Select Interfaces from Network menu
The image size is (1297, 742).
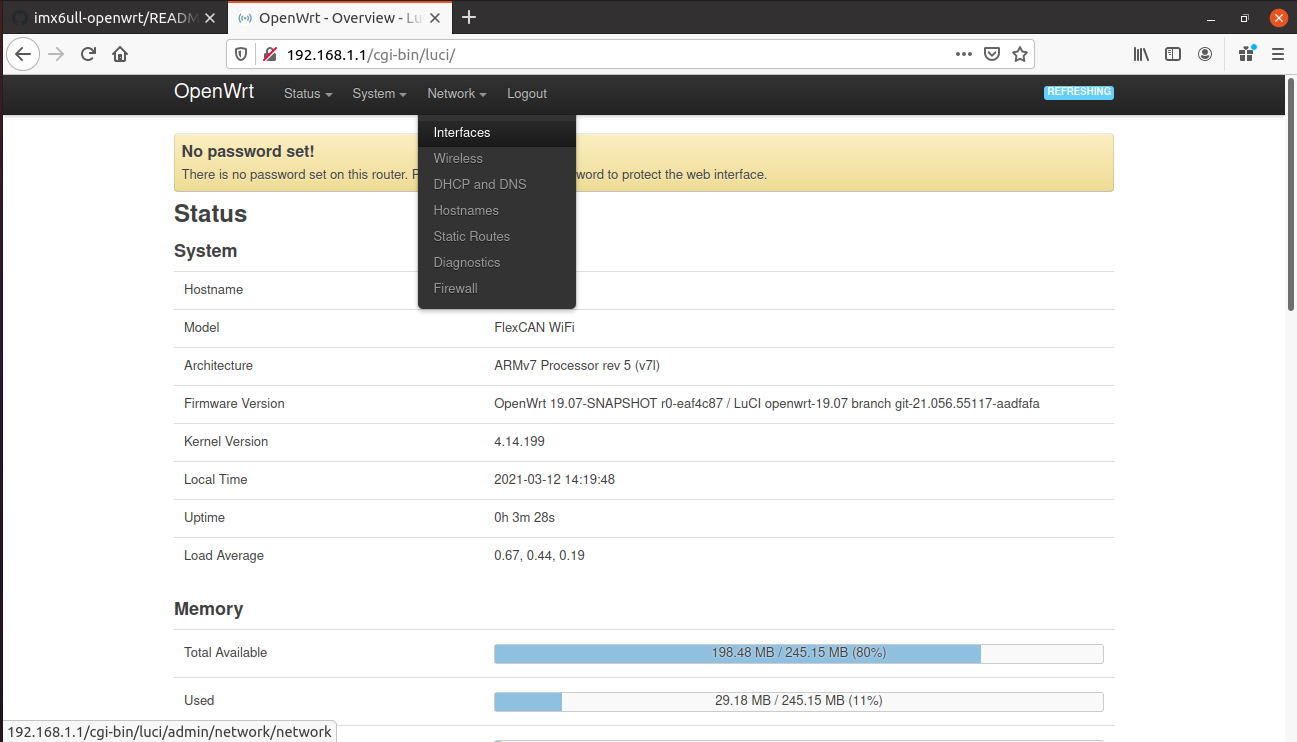(497, 132)
